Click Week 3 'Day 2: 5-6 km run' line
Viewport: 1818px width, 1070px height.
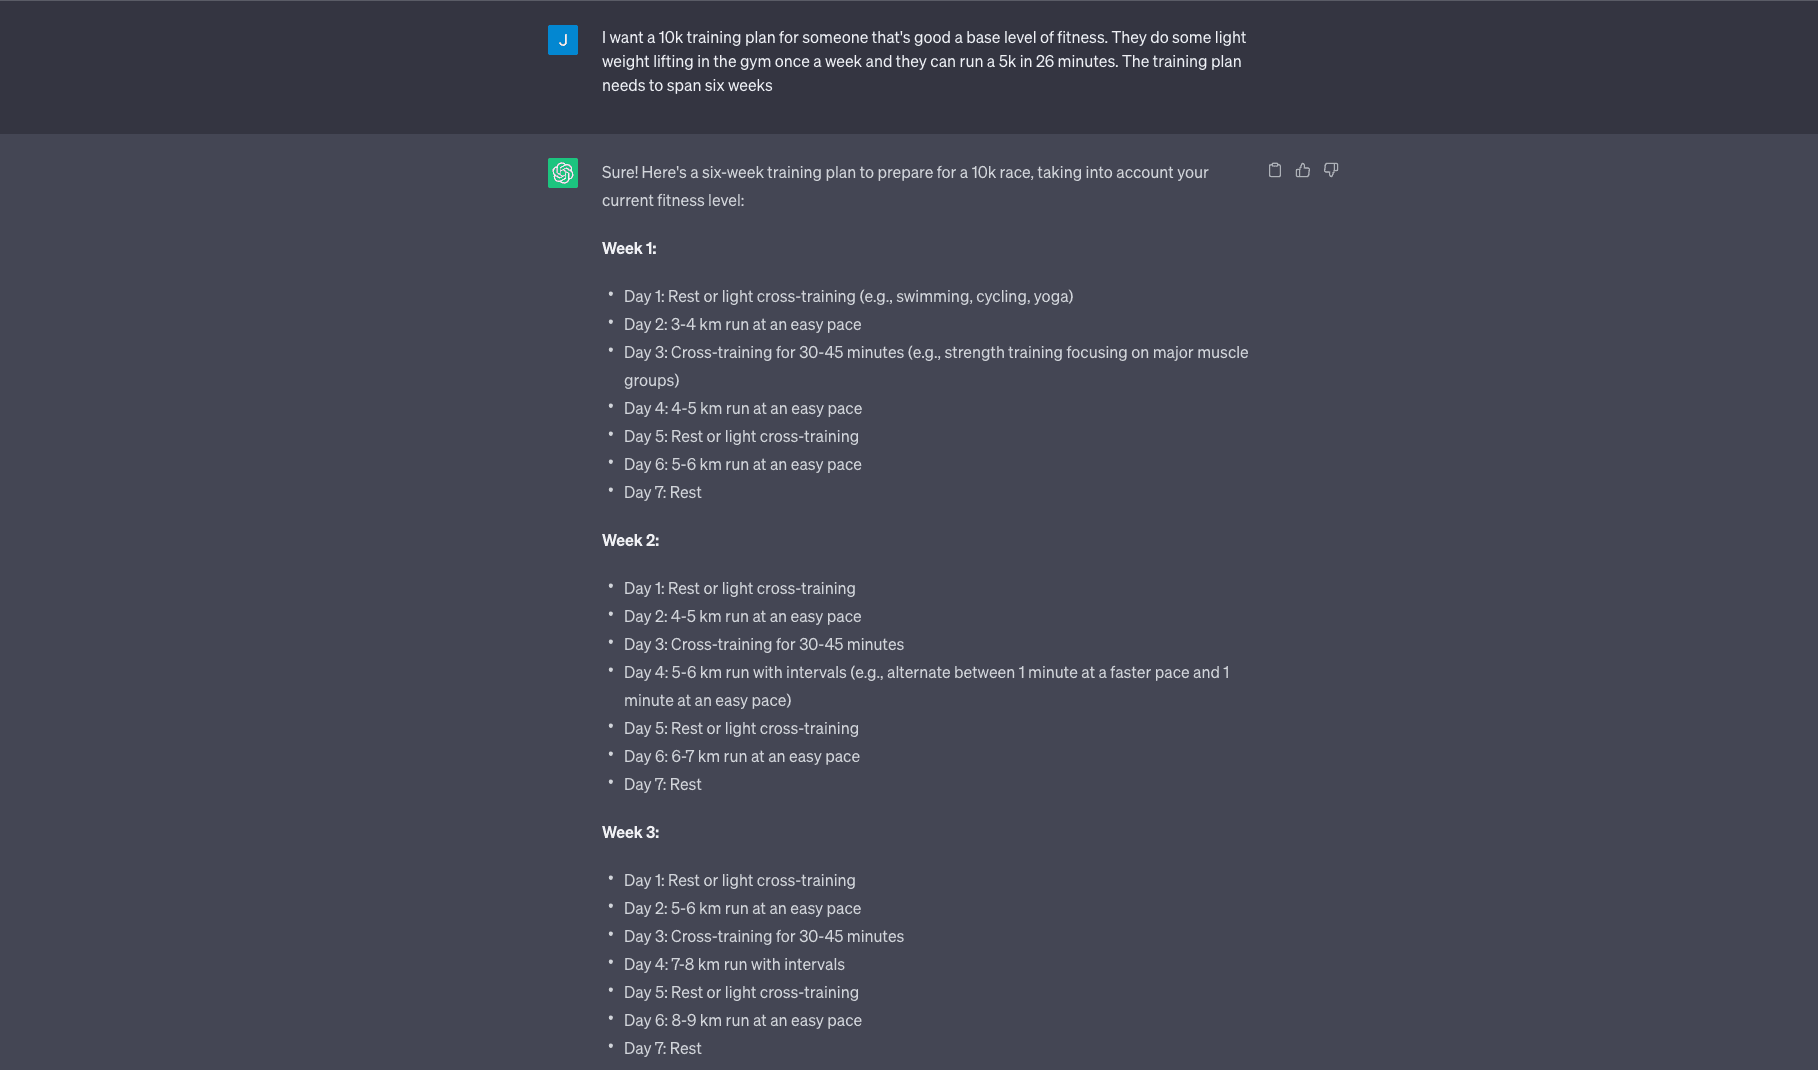coord(742,908)
